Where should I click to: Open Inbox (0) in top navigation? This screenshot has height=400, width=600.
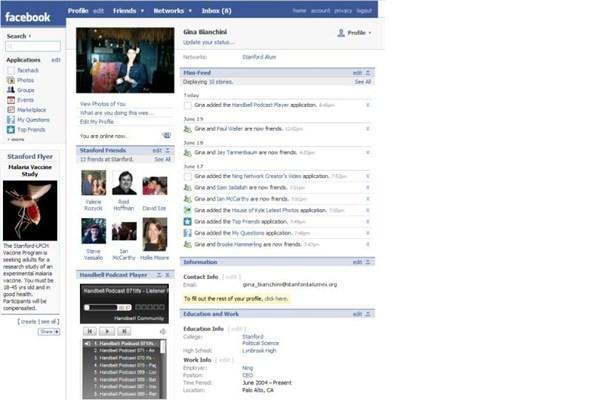pyautogui.click(x=217, y=11)
